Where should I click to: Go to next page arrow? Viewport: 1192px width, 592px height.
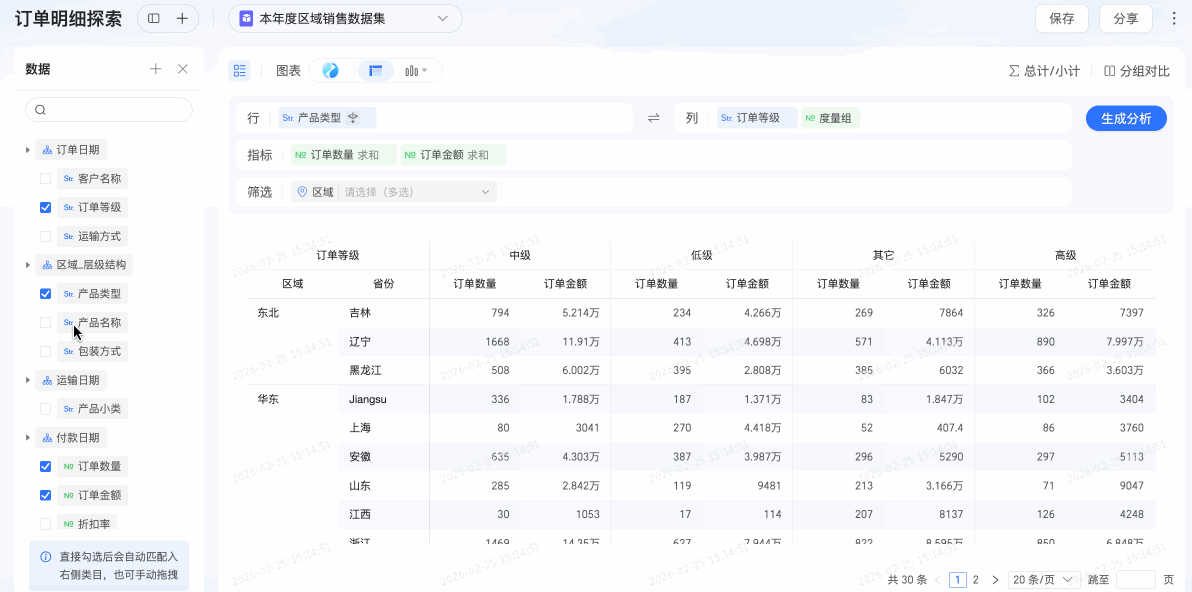[995, 580]
